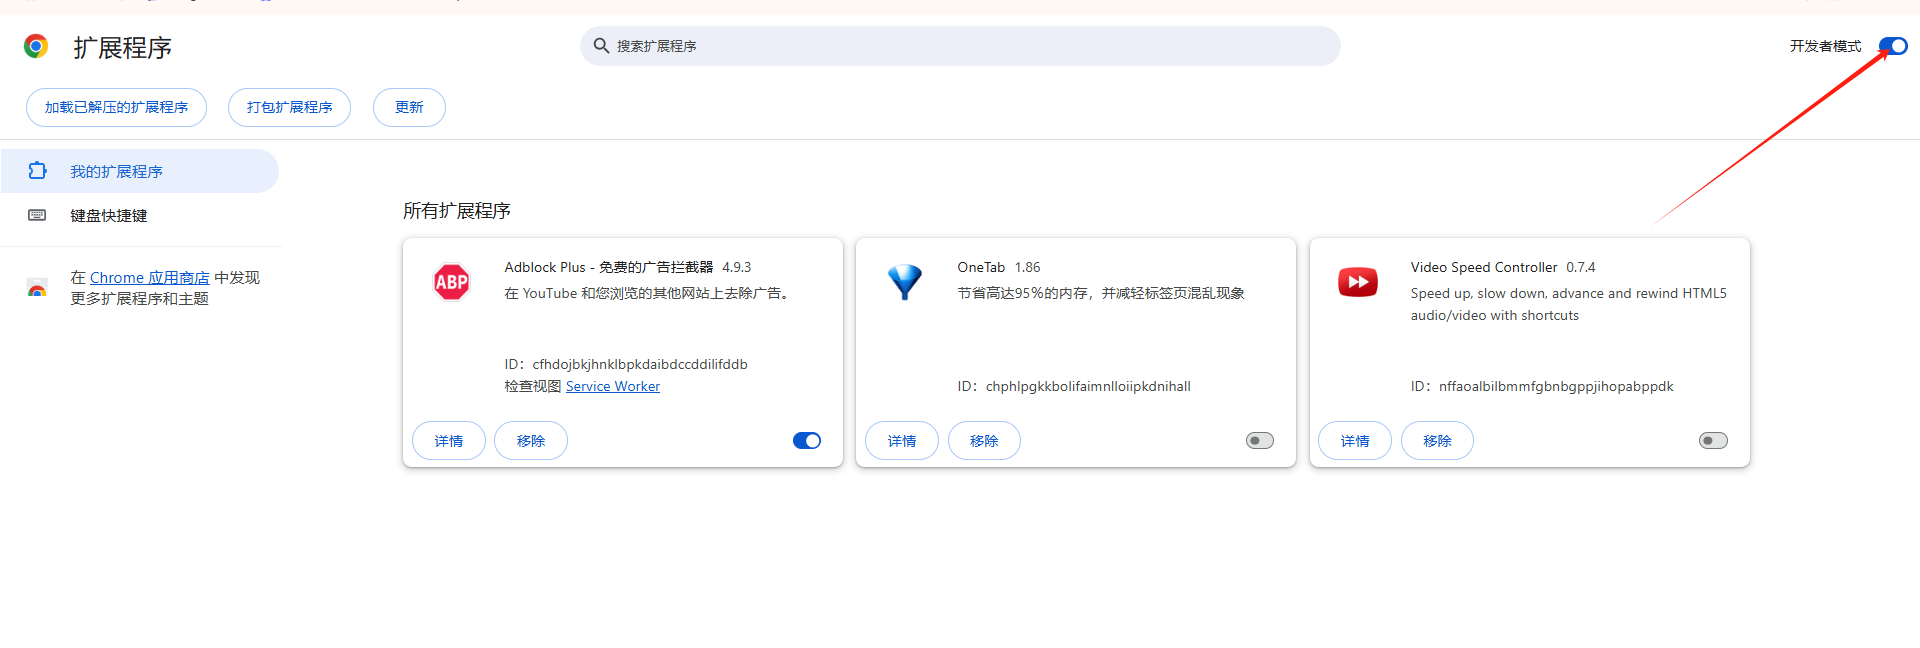Image resolution: width=1920 pixels, height=648 pixels.
Task: Click the puzzle icon beside 我的扩展程序
Action: coord(38,171)
